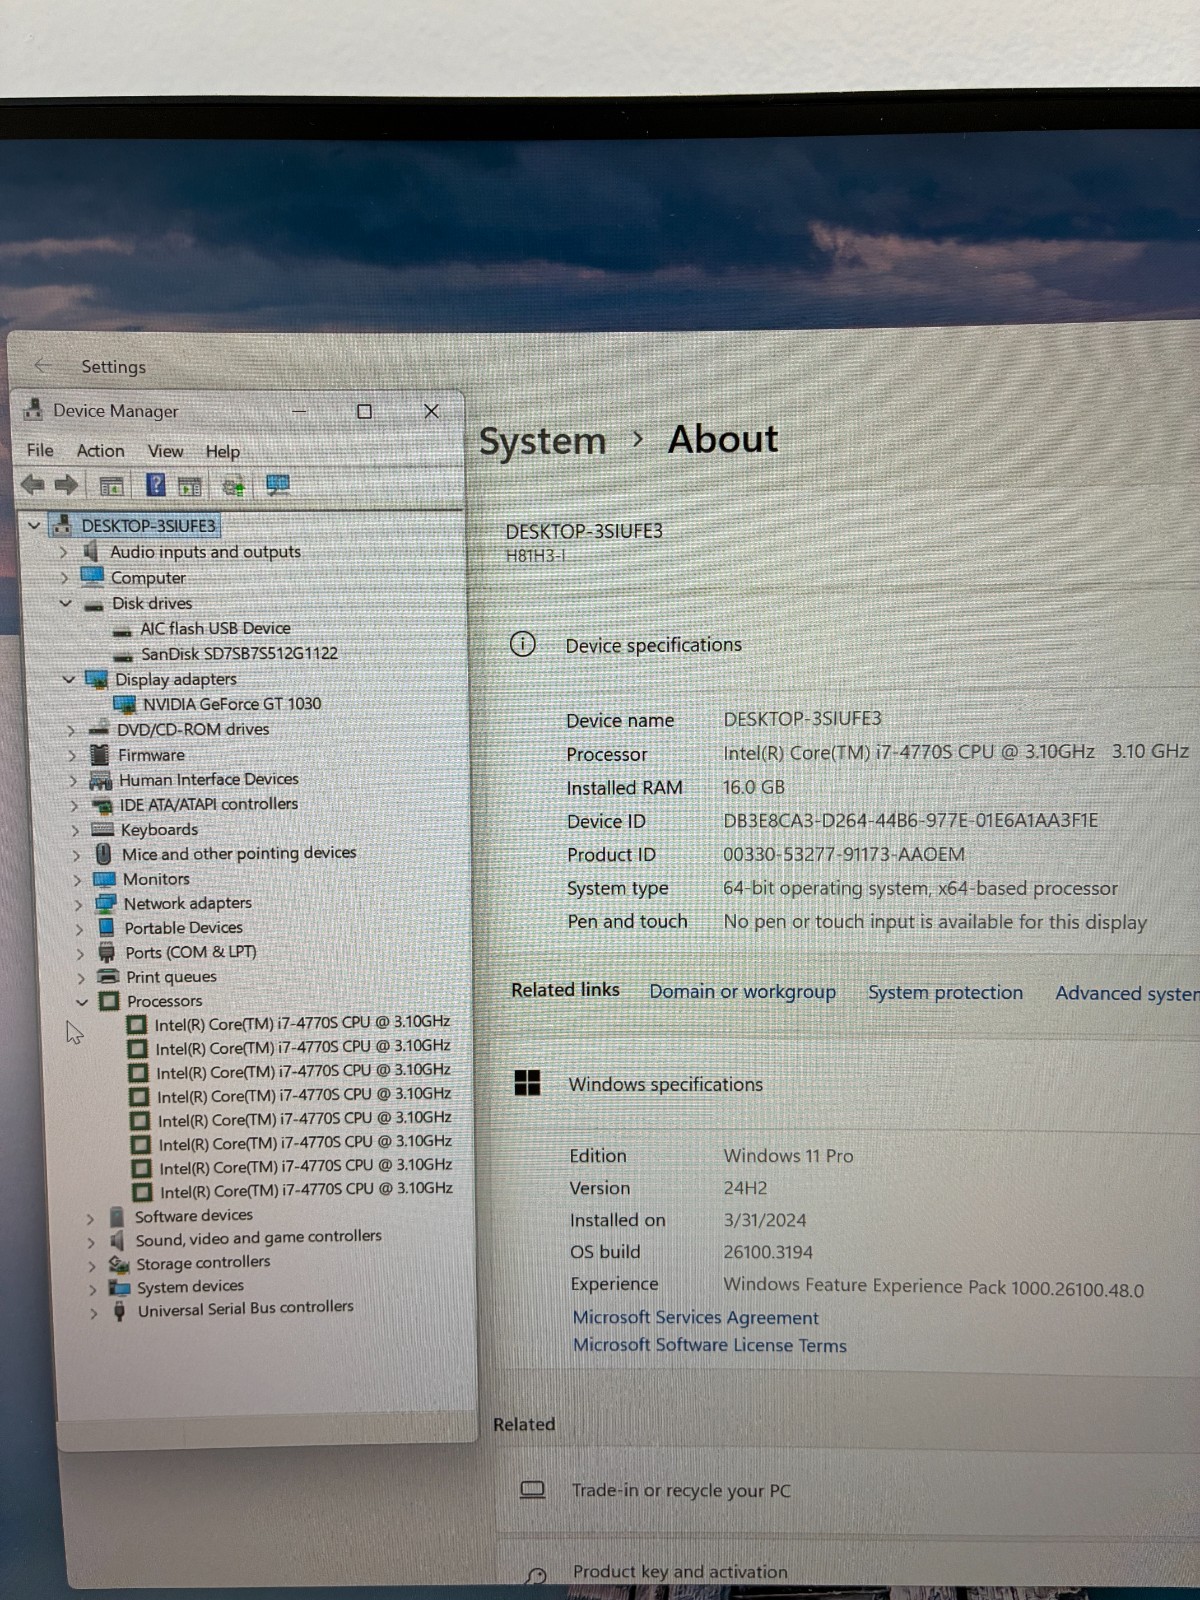Click the OS build 26100.3194 value
Screen dimensions: 1200x1600
768,1252
